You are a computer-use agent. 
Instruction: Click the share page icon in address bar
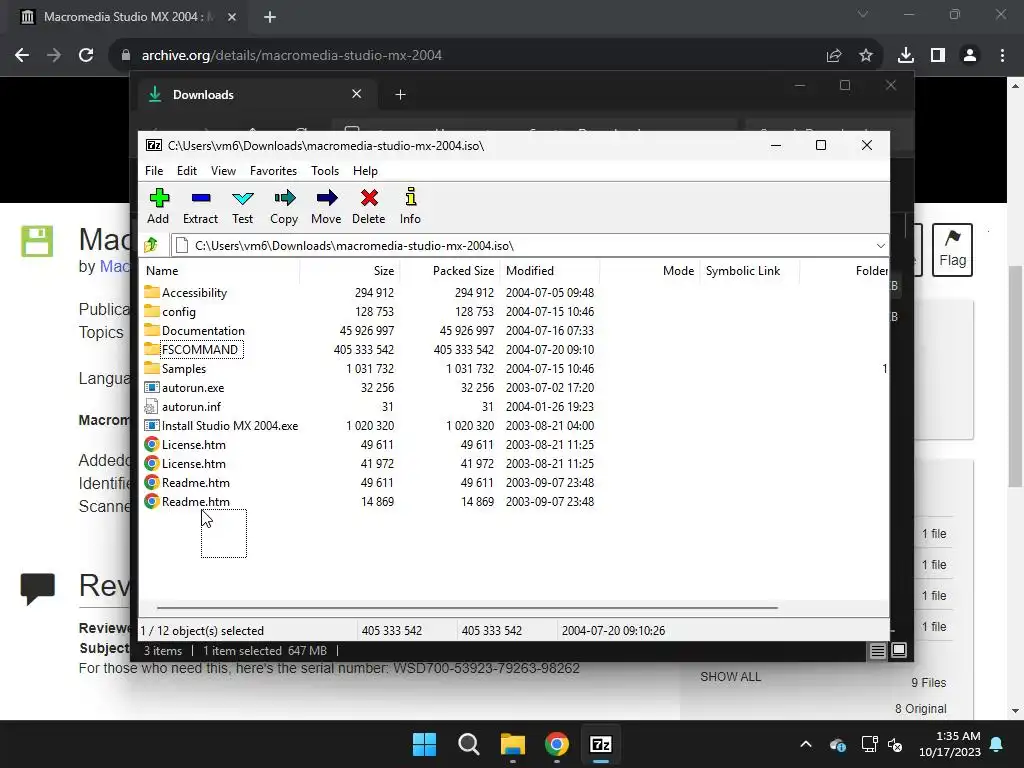pos(834,56)
